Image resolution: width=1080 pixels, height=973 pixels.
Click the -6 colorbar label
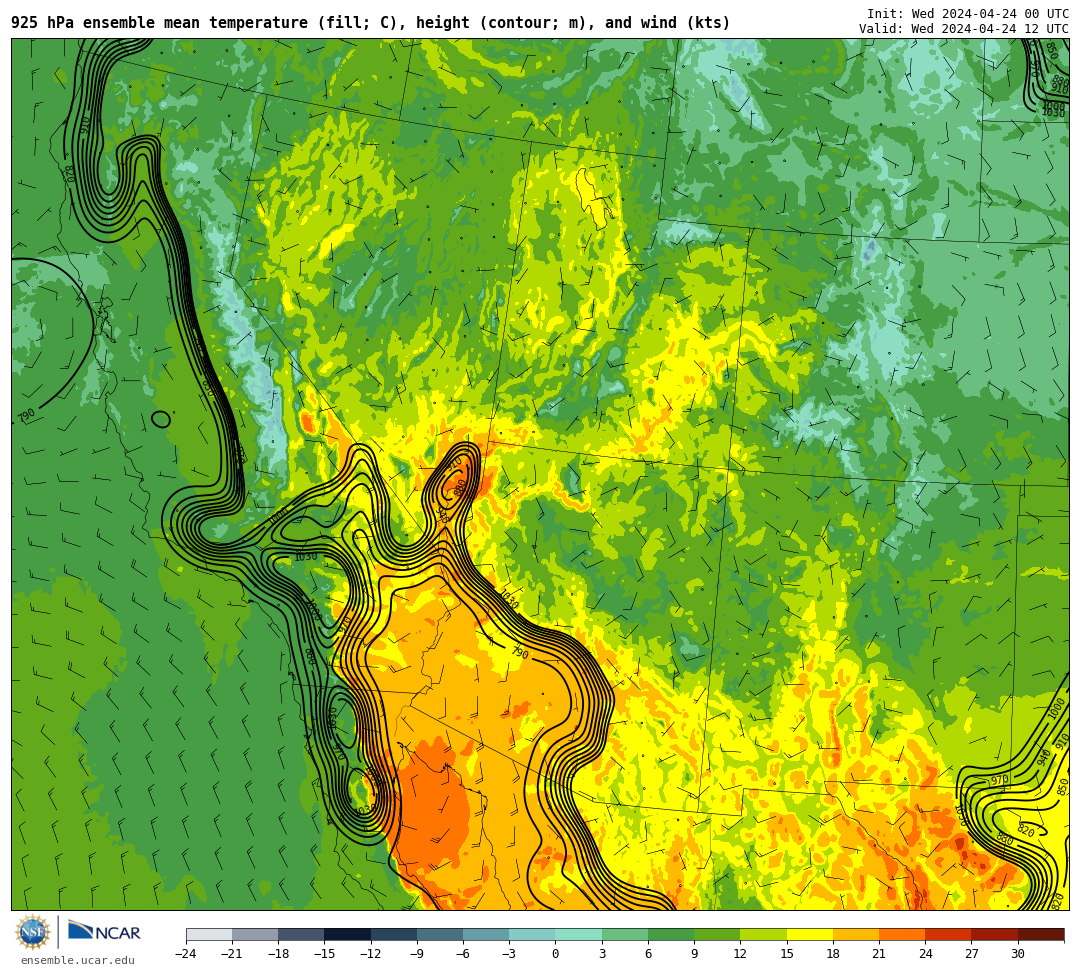click(x=463, y=954)
